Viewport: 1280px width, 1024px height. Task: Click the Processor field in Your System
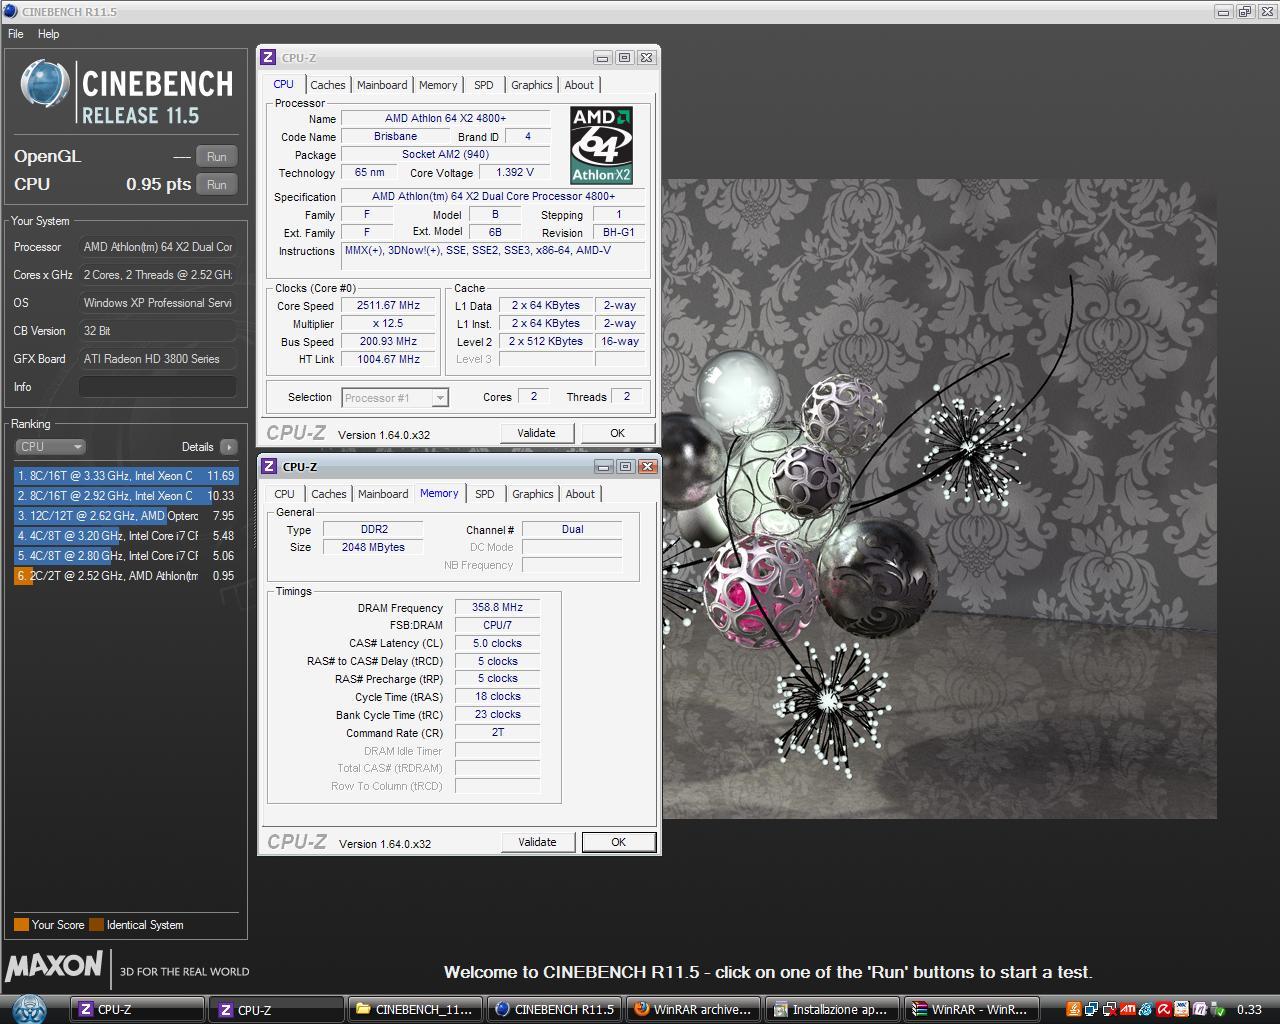[158, 247]
